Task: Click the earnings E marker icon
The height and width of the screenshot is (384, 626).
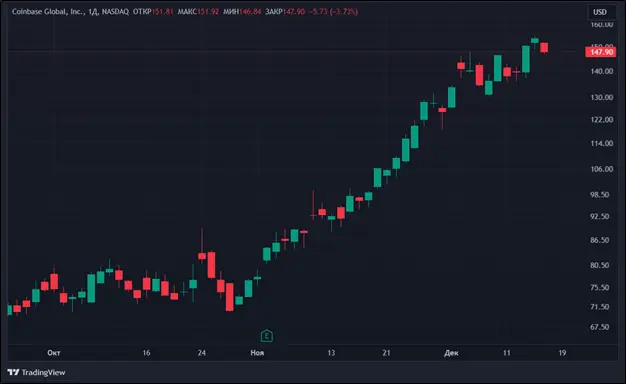Action: (x=267, y=336)
